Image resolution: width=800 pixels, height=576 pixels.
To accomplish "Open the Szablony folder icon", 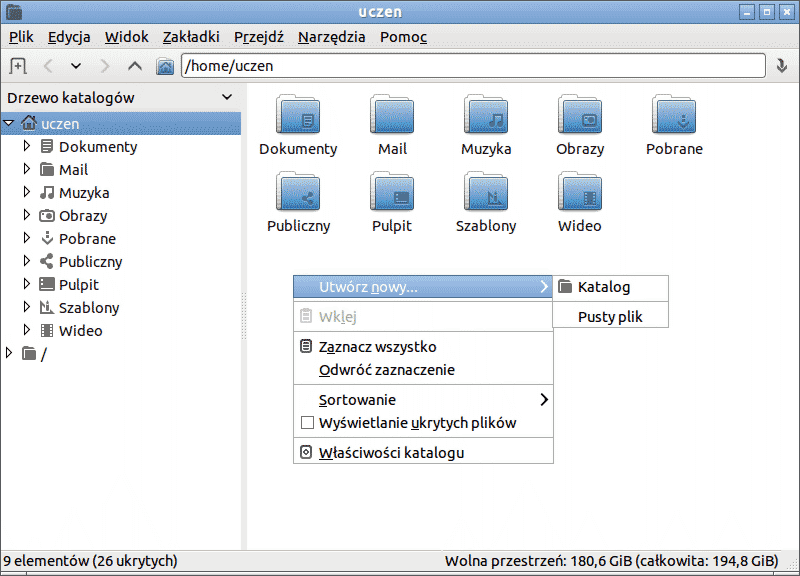I will pyautogui.click(x=486, y=192).
